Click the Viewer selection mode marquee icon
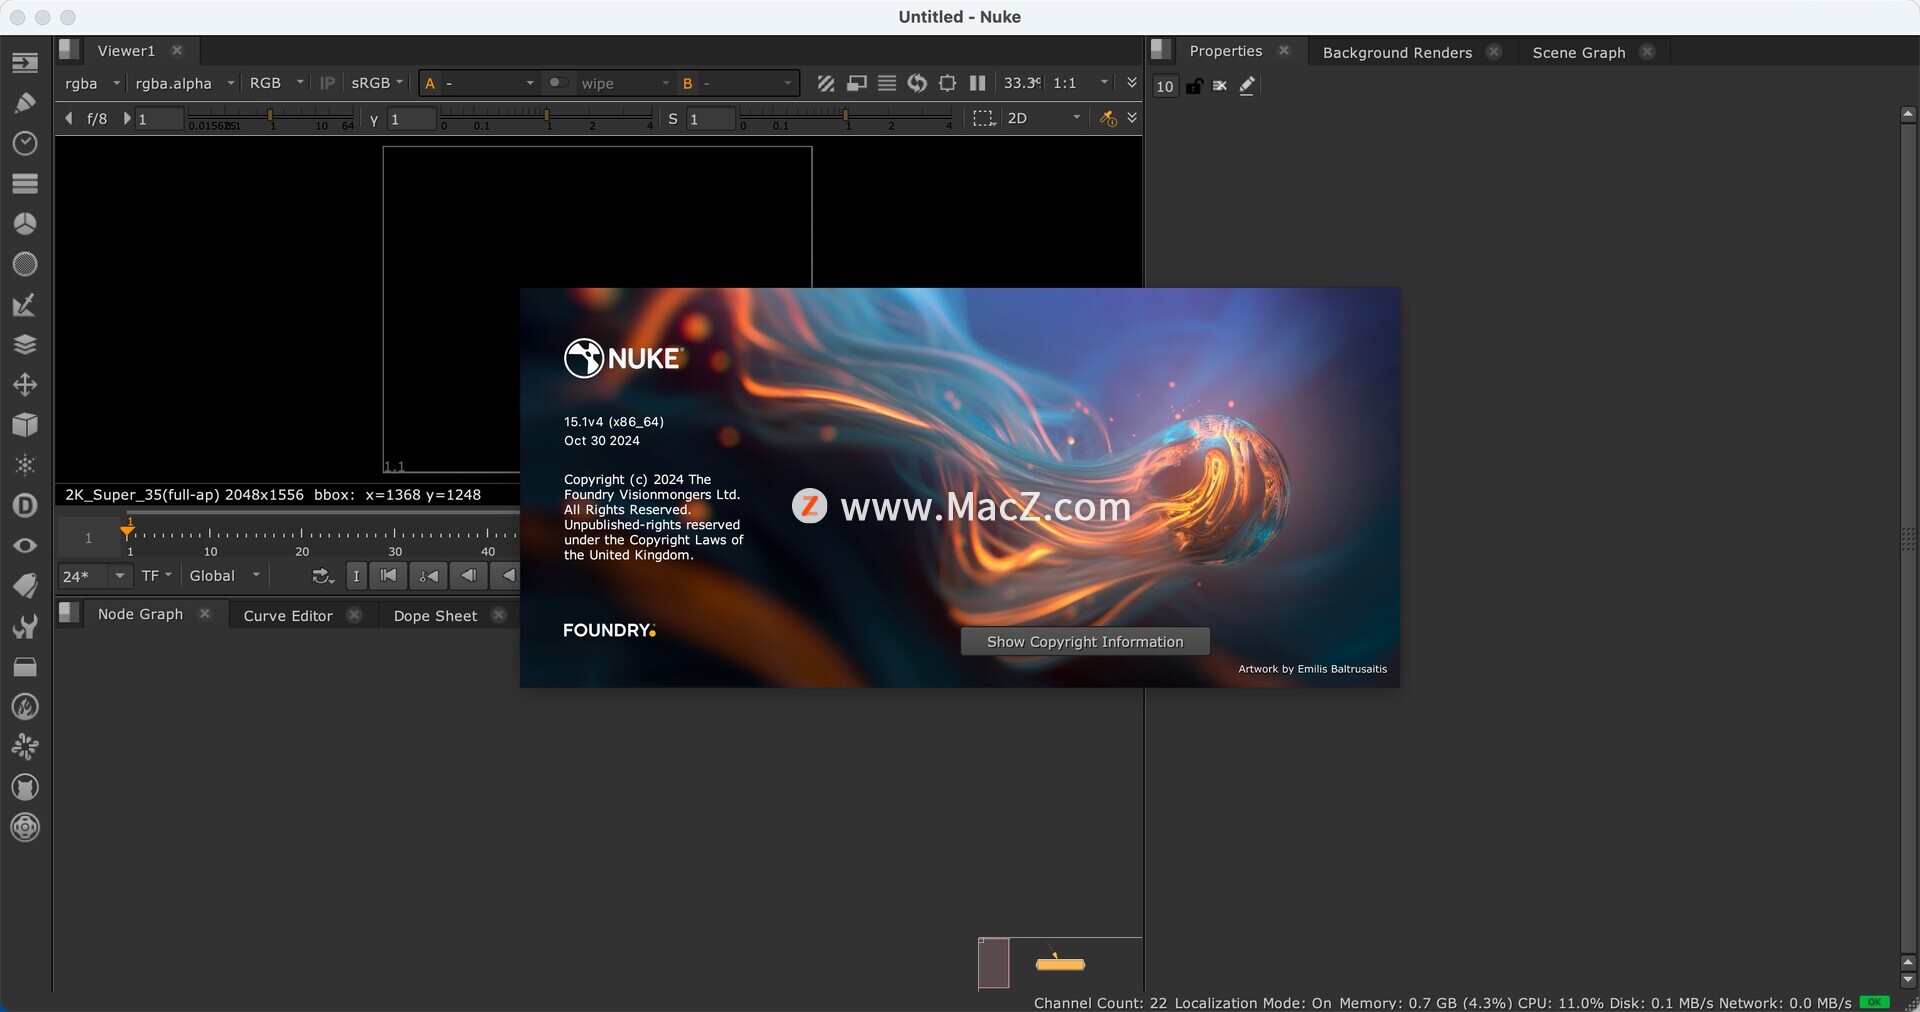 click(984, 118)
